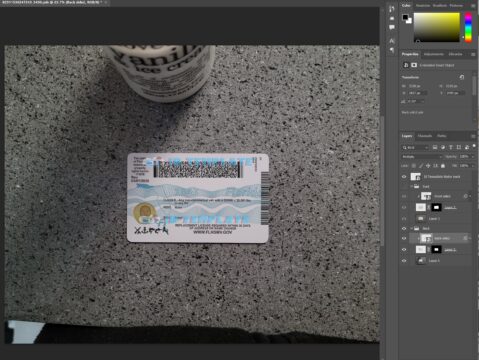Viewport: 479px width, 360px height.
Task: Open the layer Opacity dropdown
Action: (466, 156)
